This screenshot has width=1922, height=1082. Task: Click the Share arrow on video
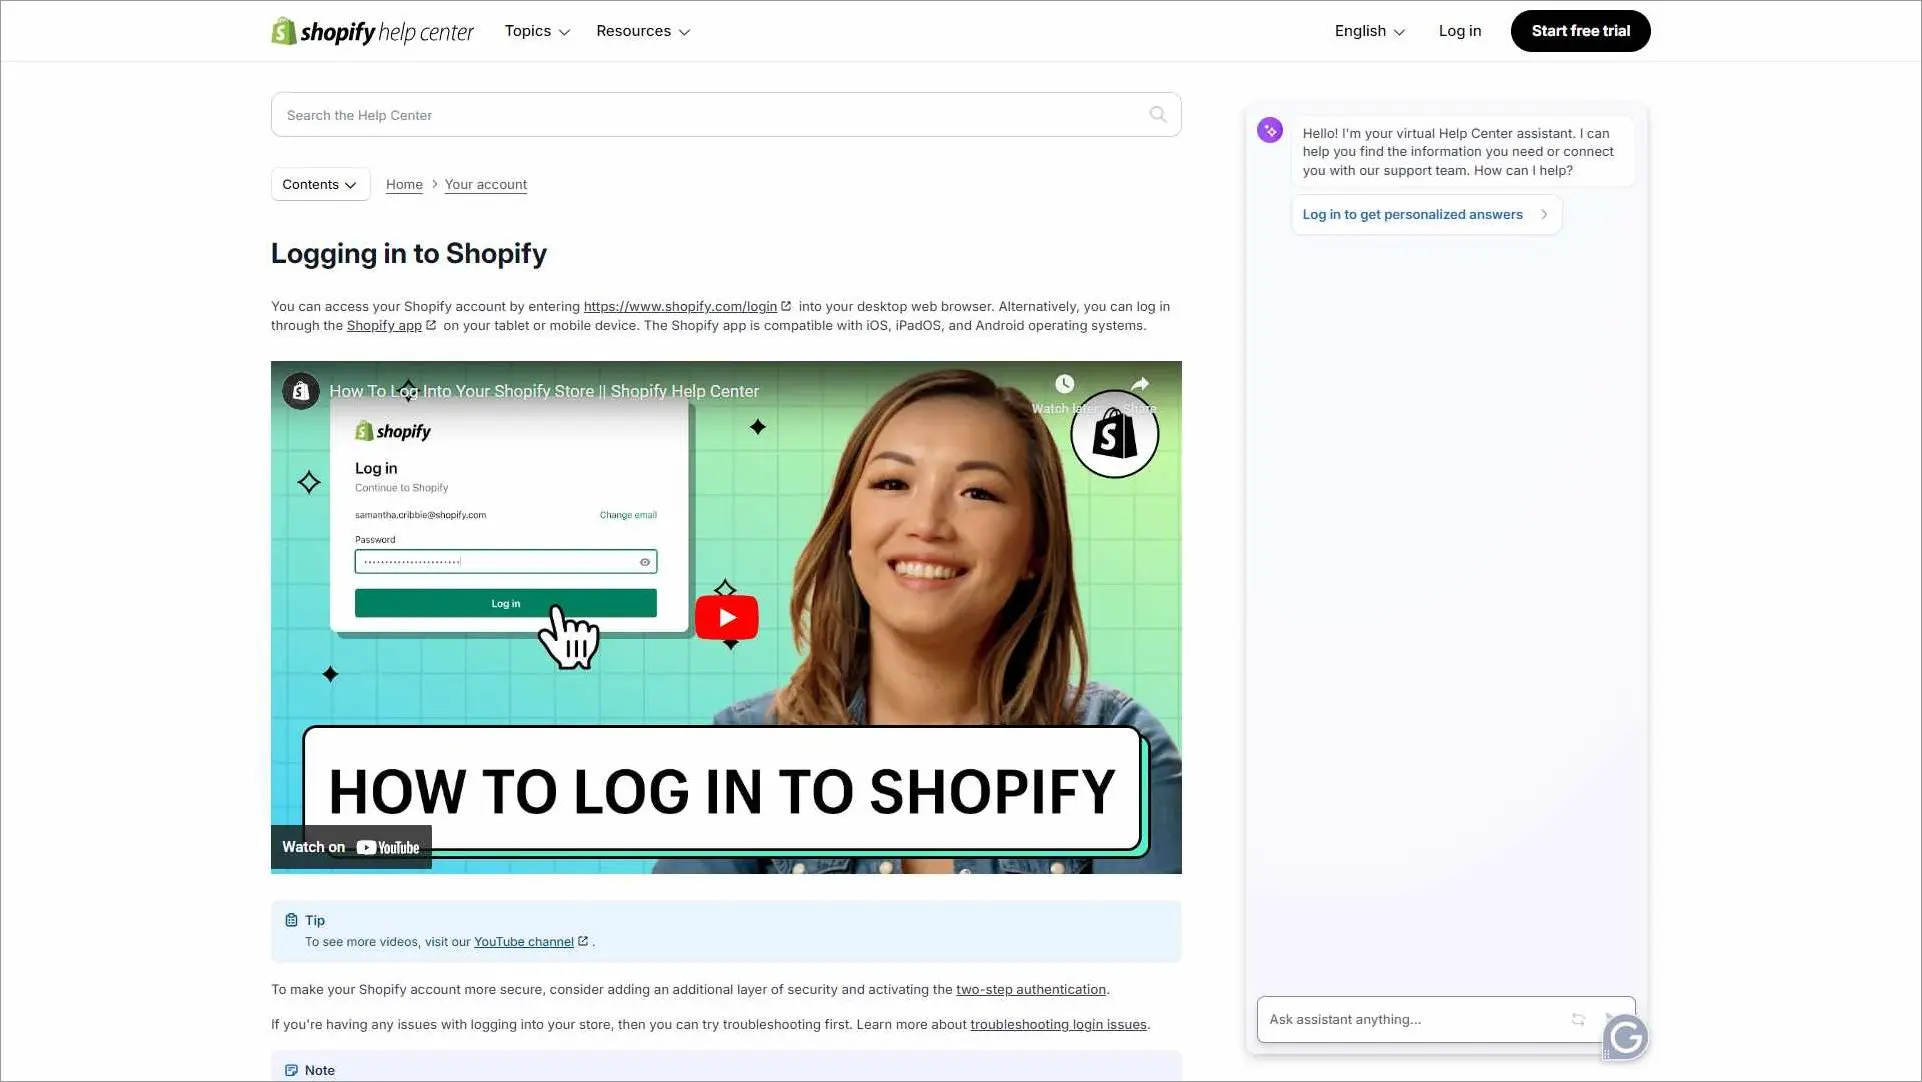[1140, 384]
